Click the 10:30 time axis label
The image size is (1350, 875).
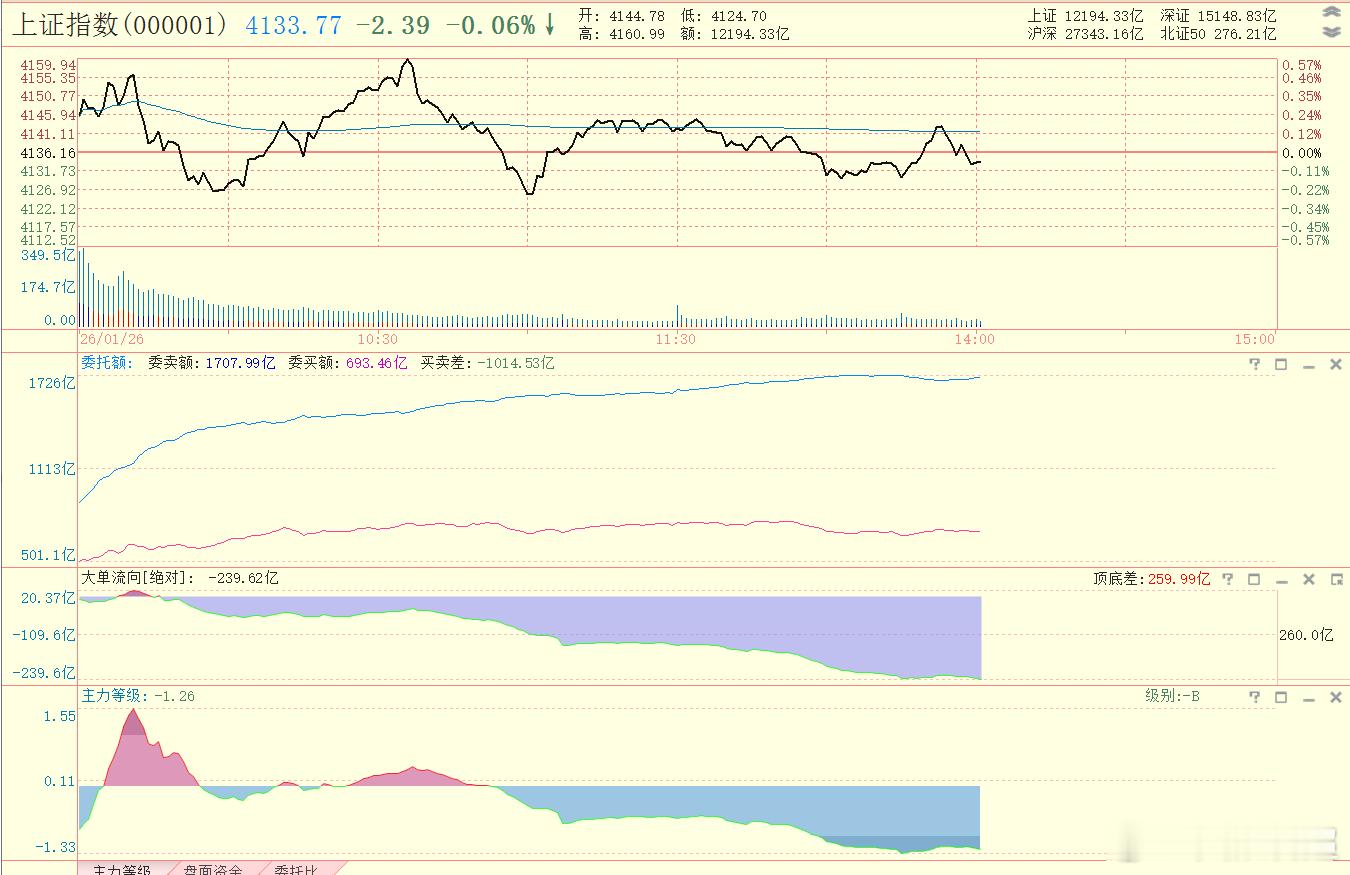[378, 339]
